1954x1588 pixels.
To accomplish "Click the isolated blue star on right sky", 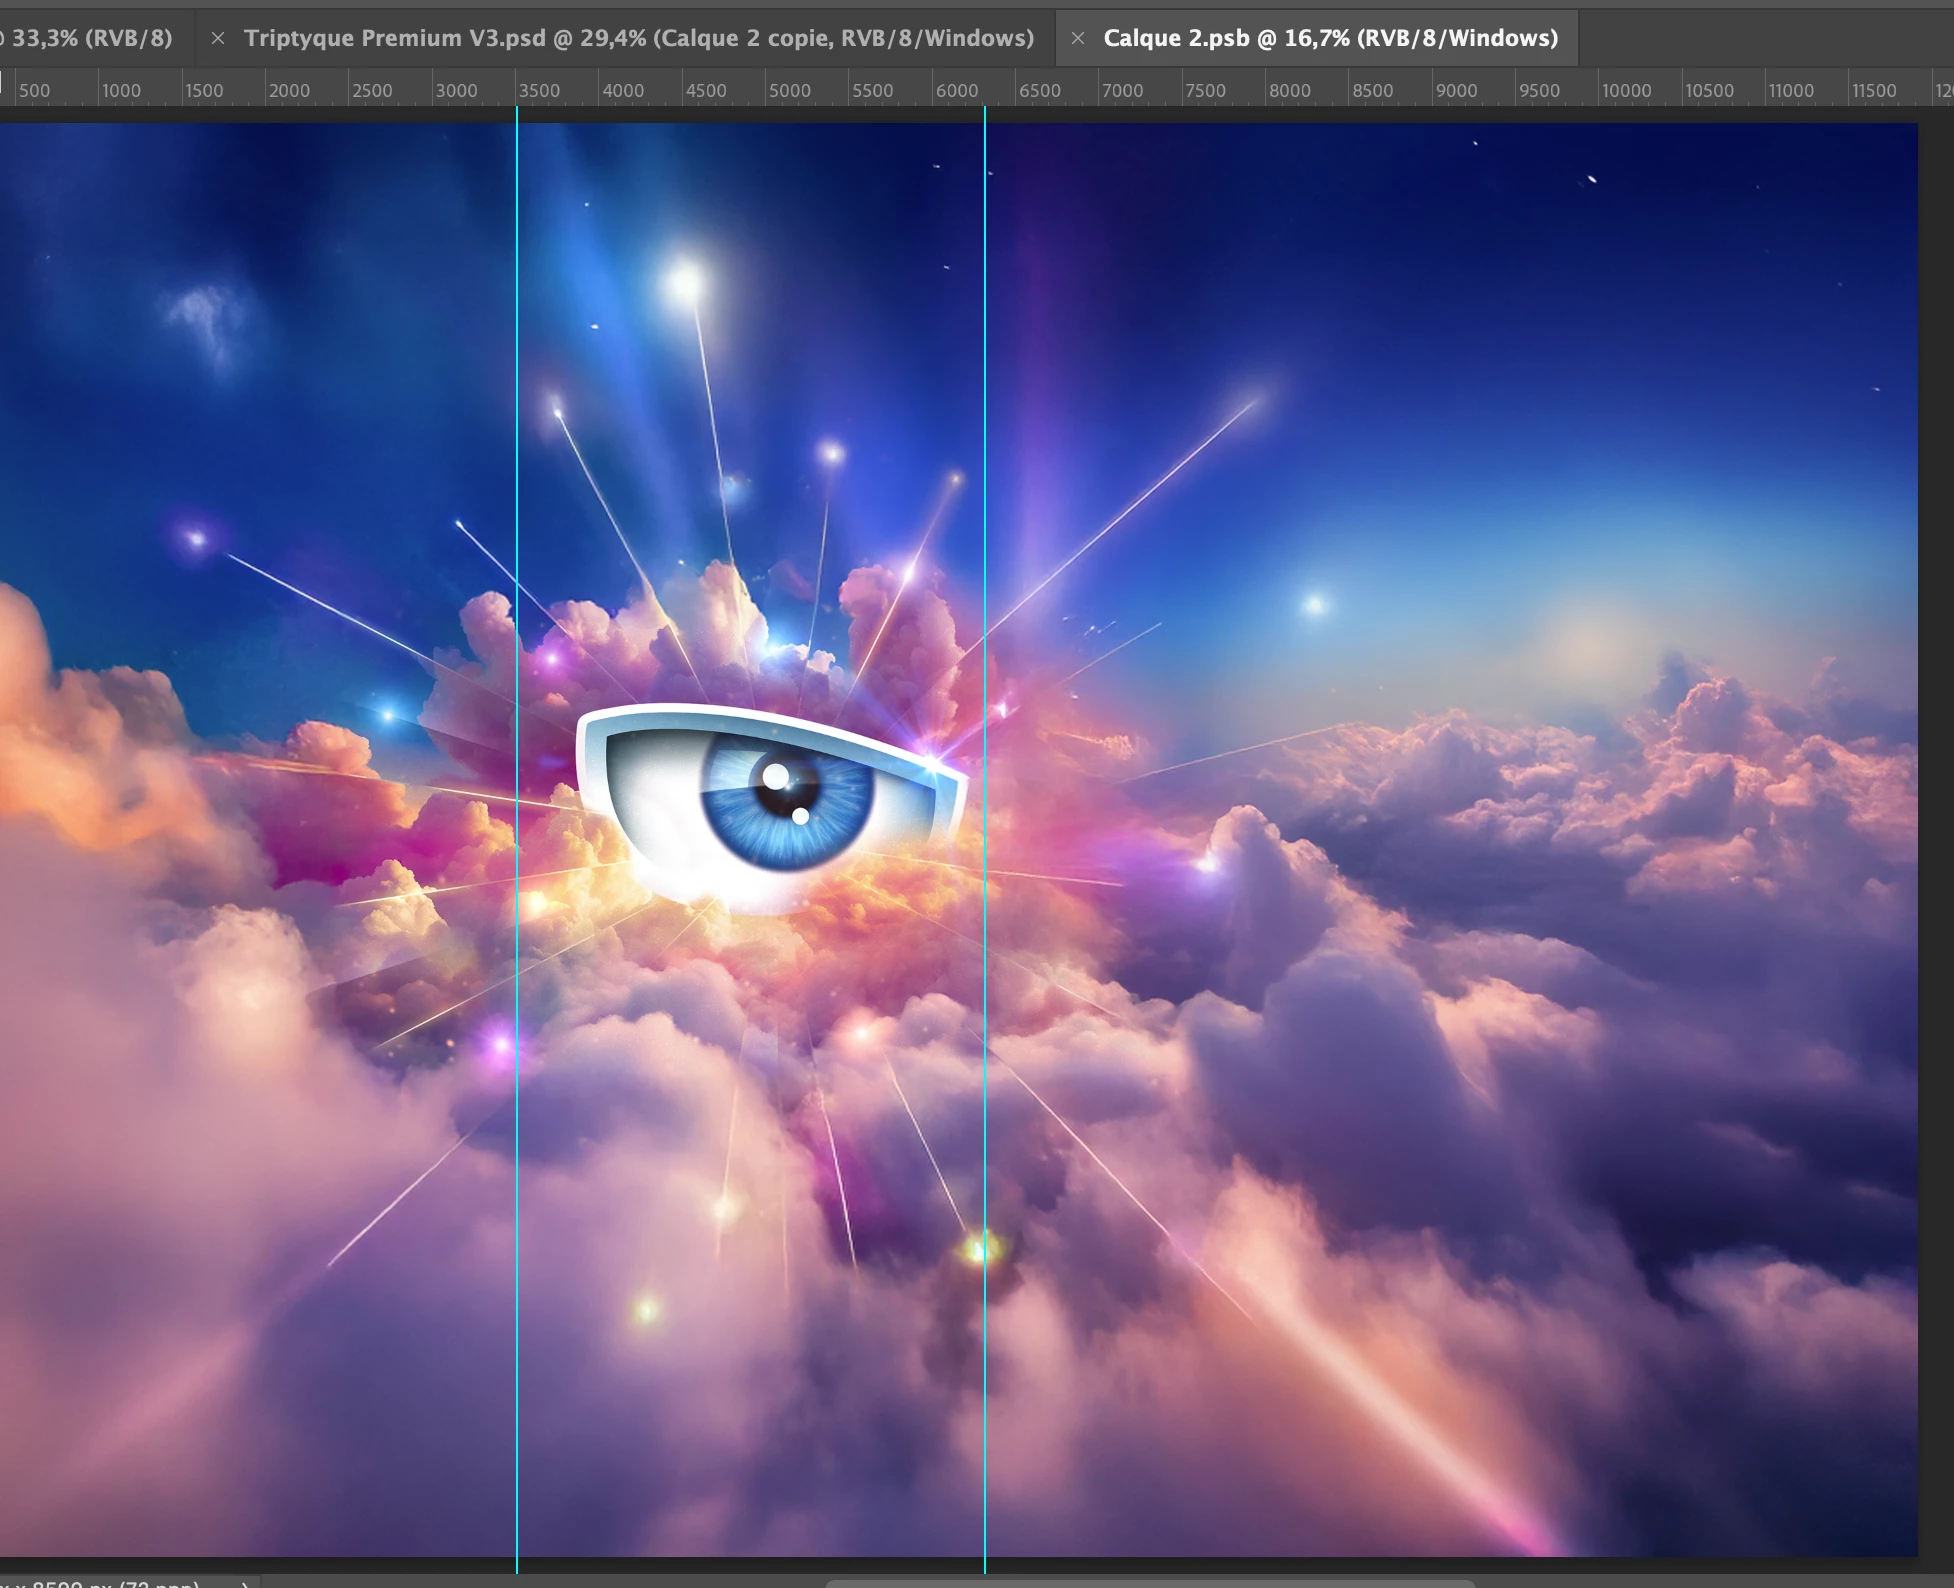I will [x=1314, y=604].
